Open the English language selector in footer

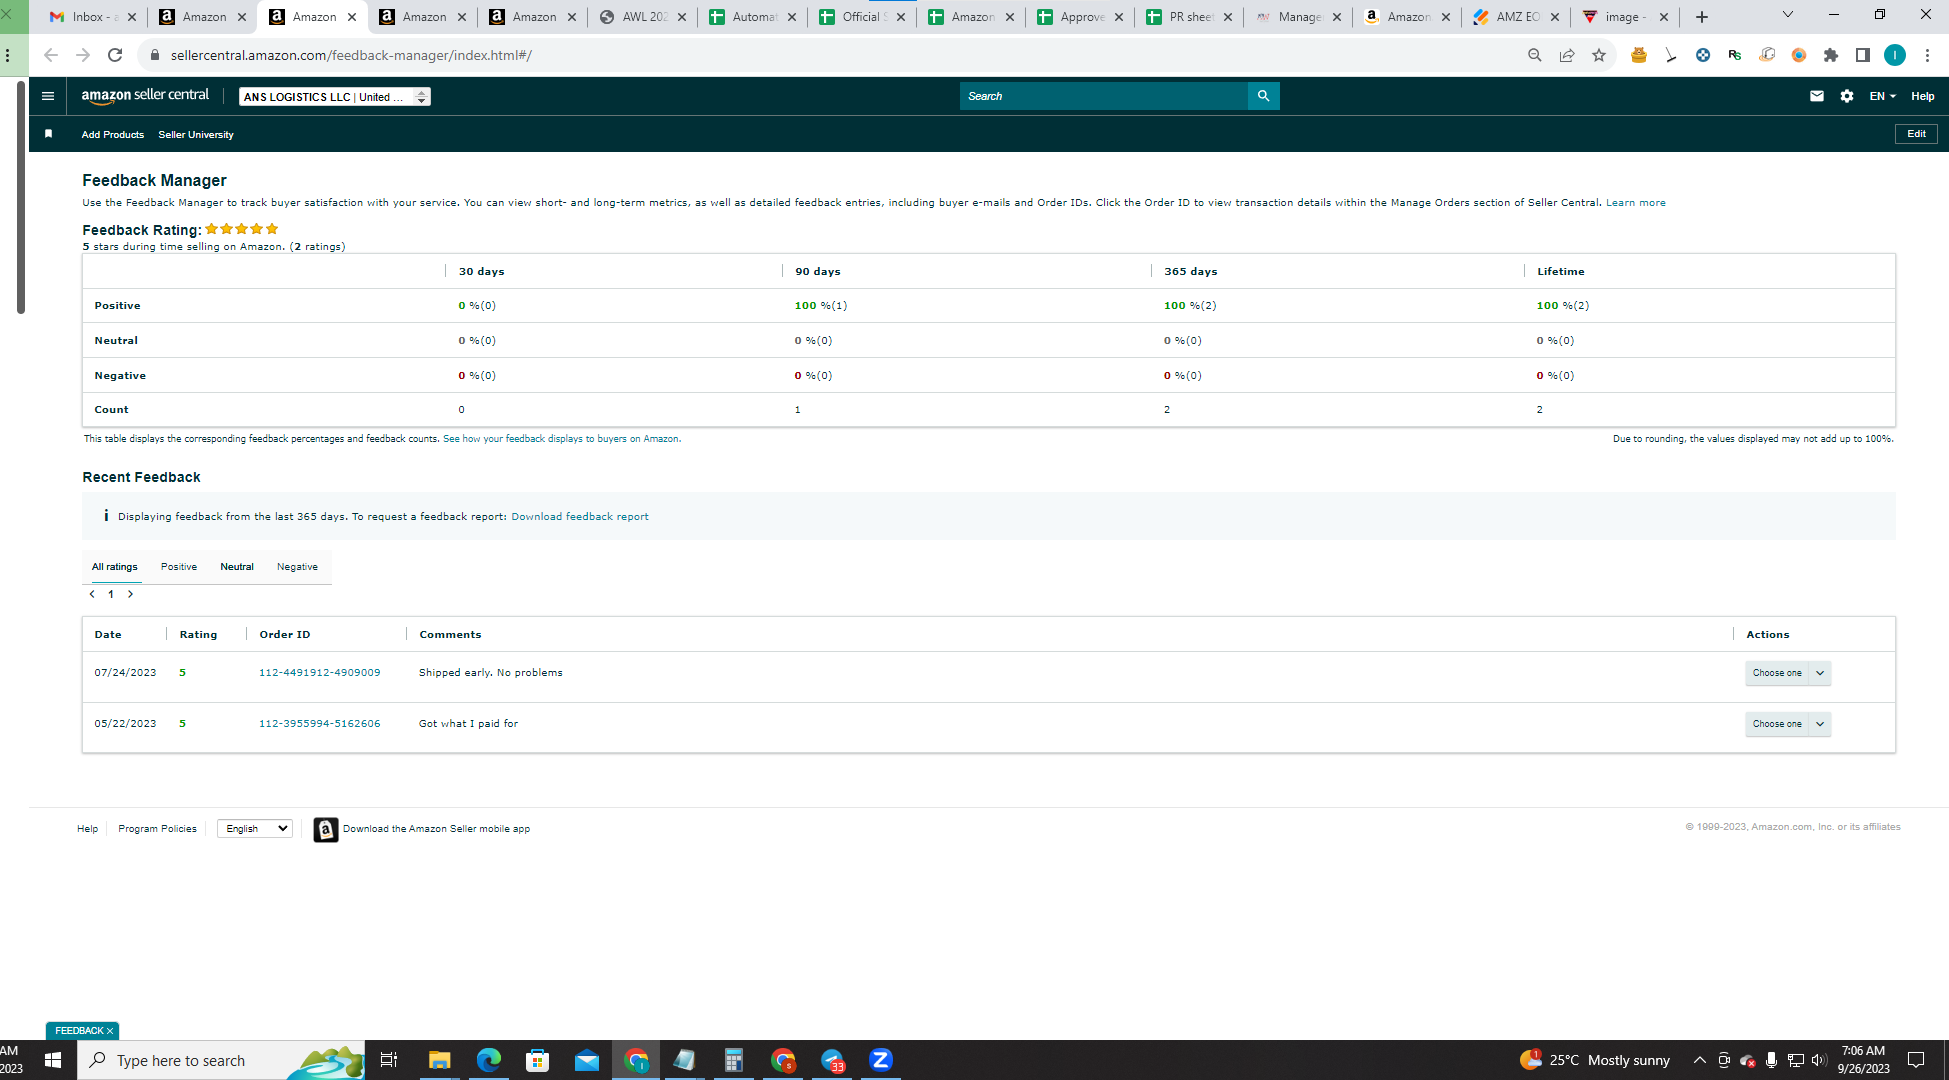pos(255,829)
